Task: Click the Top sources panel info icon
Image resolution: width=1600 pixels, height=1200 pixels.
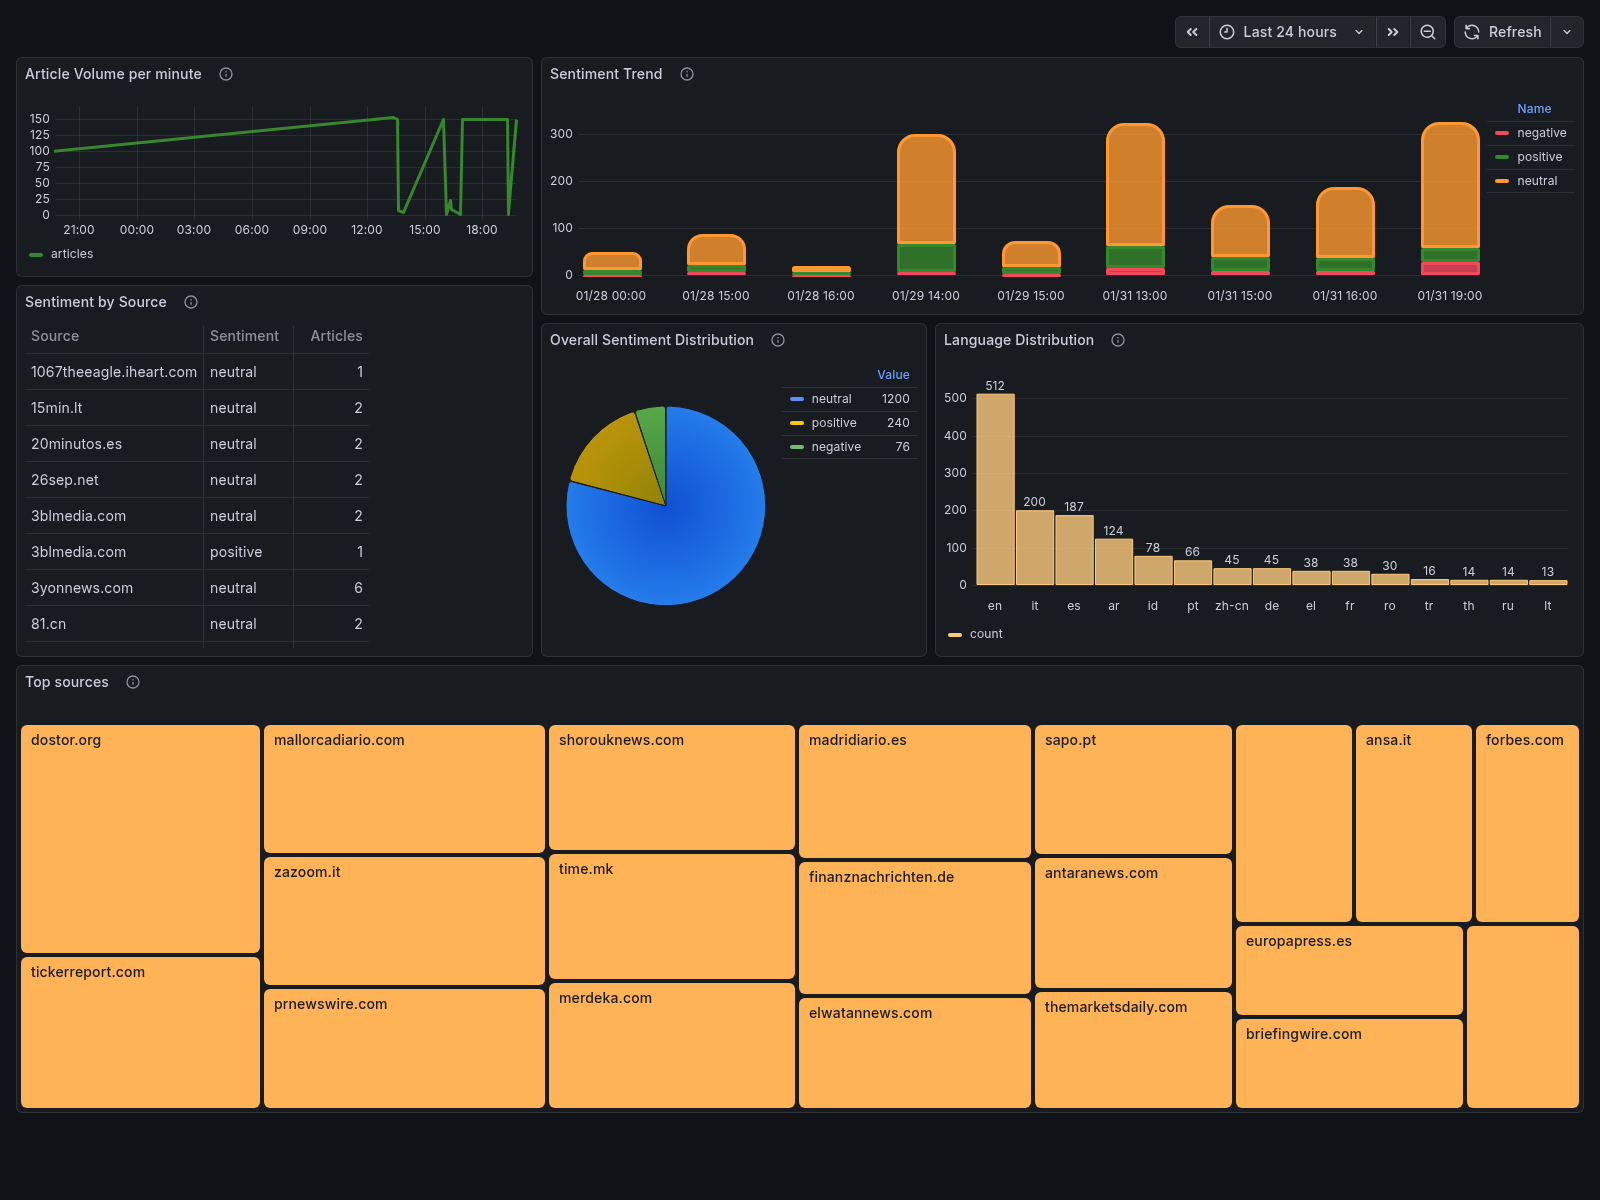Action: [133, 682]
